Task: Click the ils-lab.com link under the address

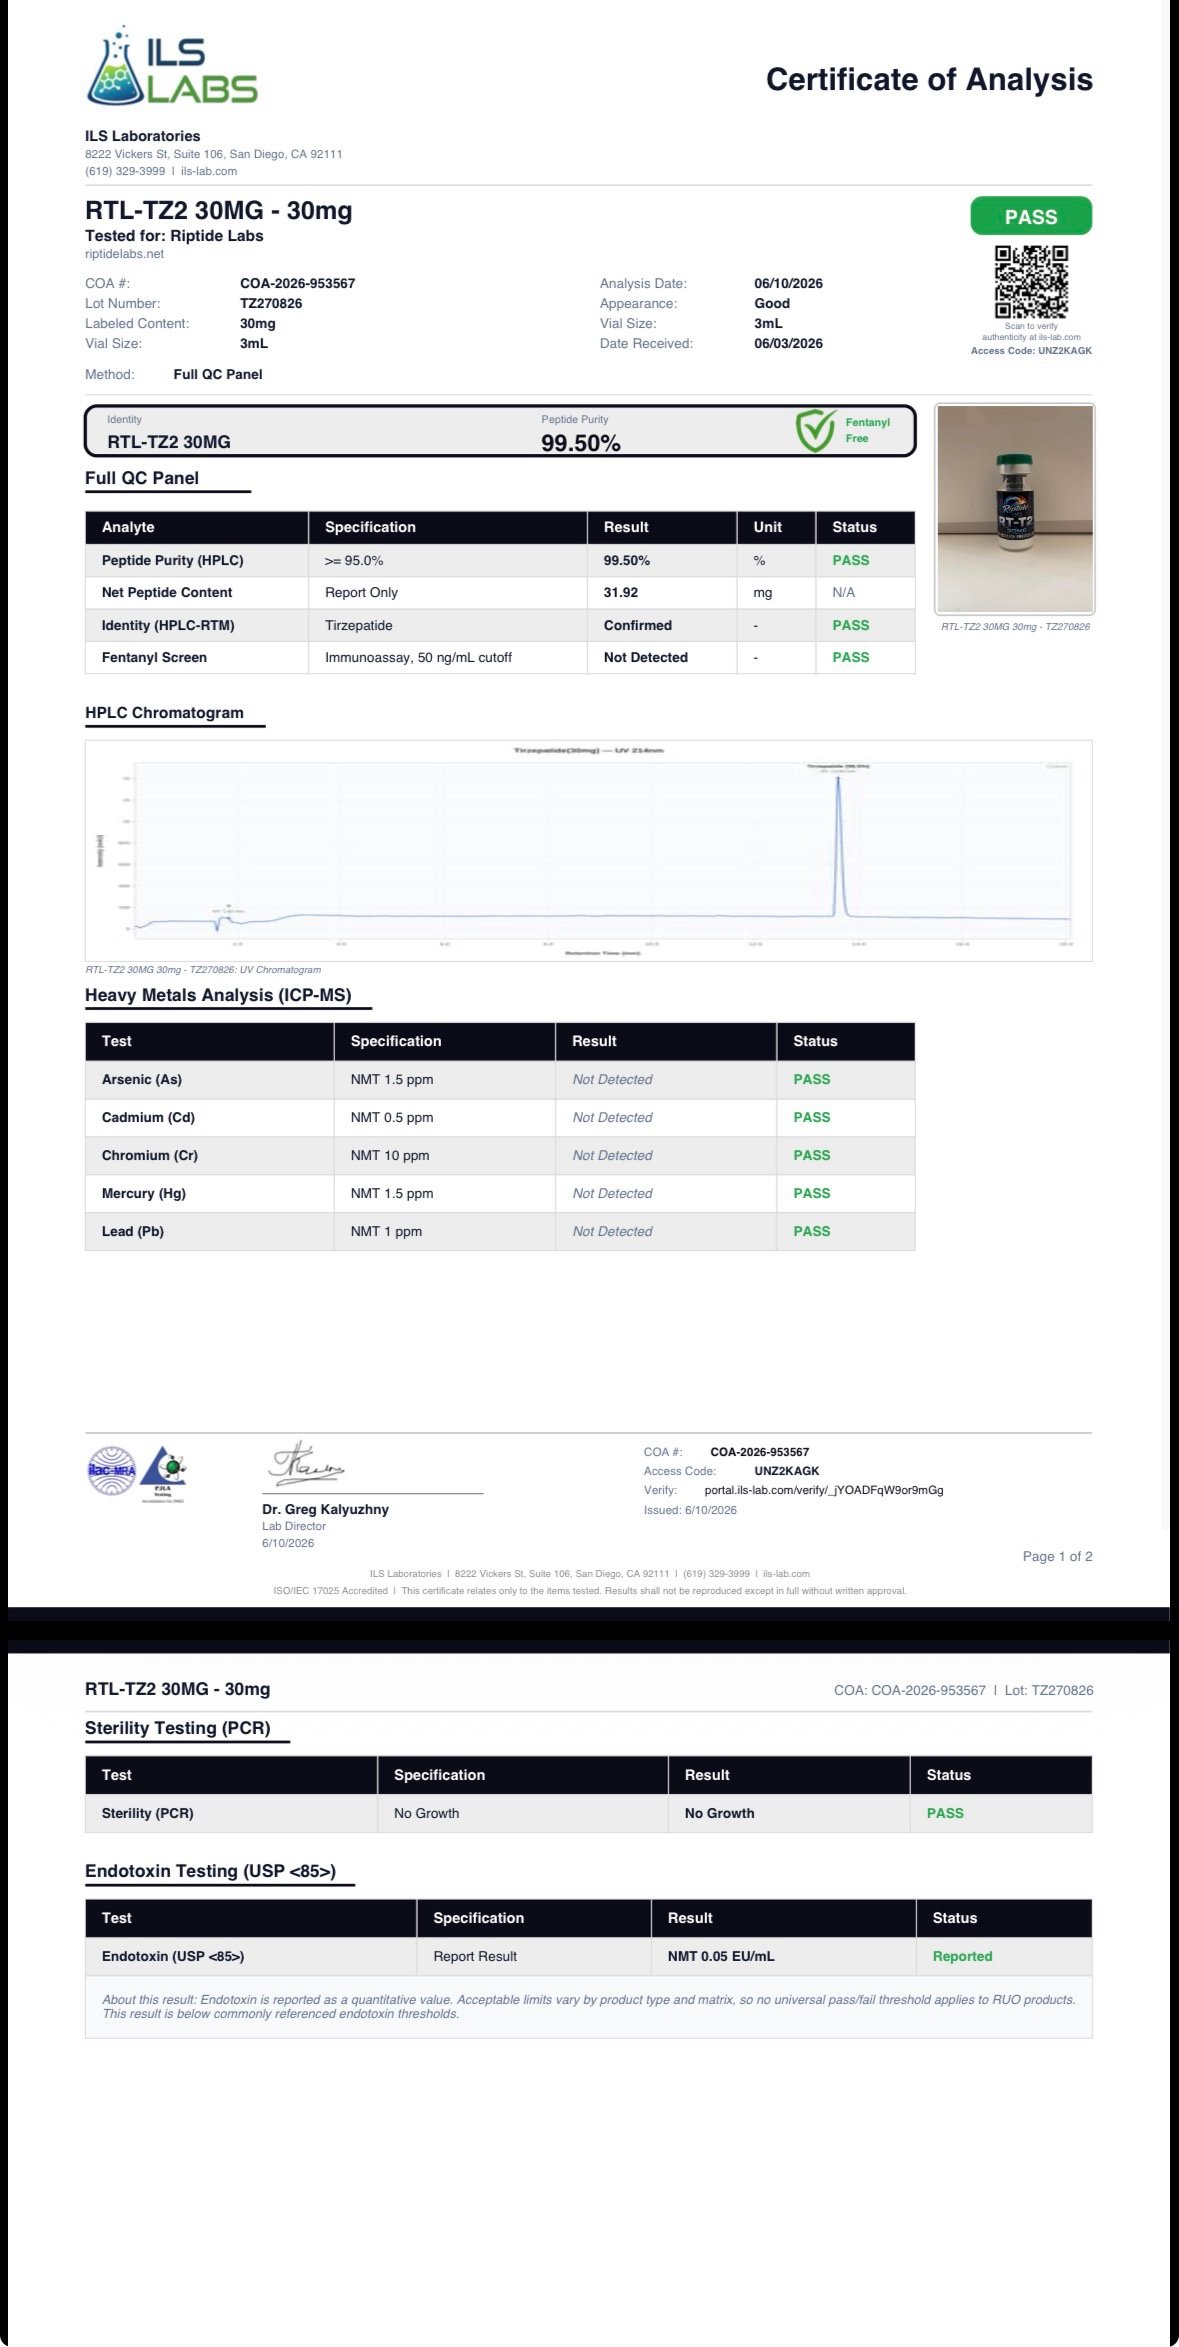Action: (x=209, y=171)
